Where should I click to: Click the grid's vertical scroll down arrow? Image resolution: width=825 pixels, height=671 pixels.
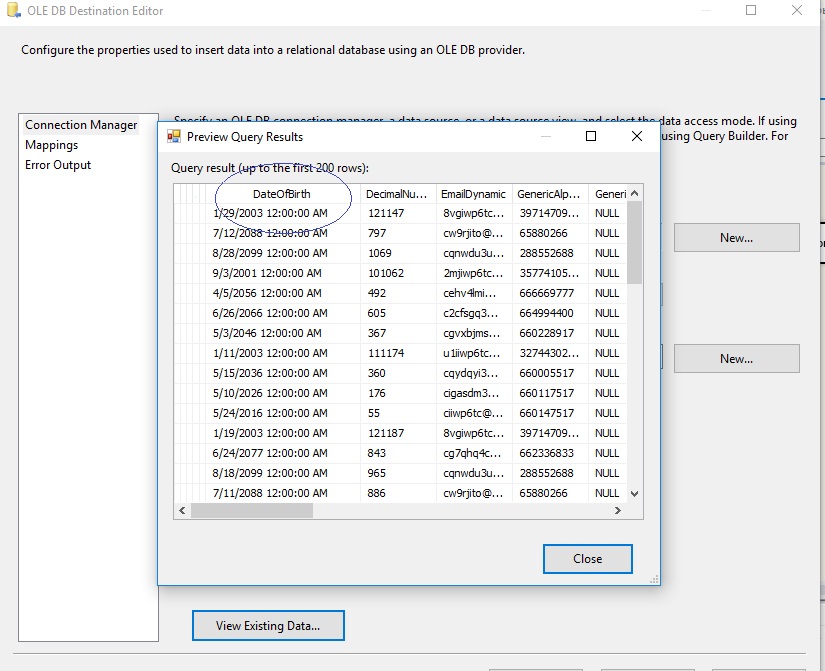[635, 494]
